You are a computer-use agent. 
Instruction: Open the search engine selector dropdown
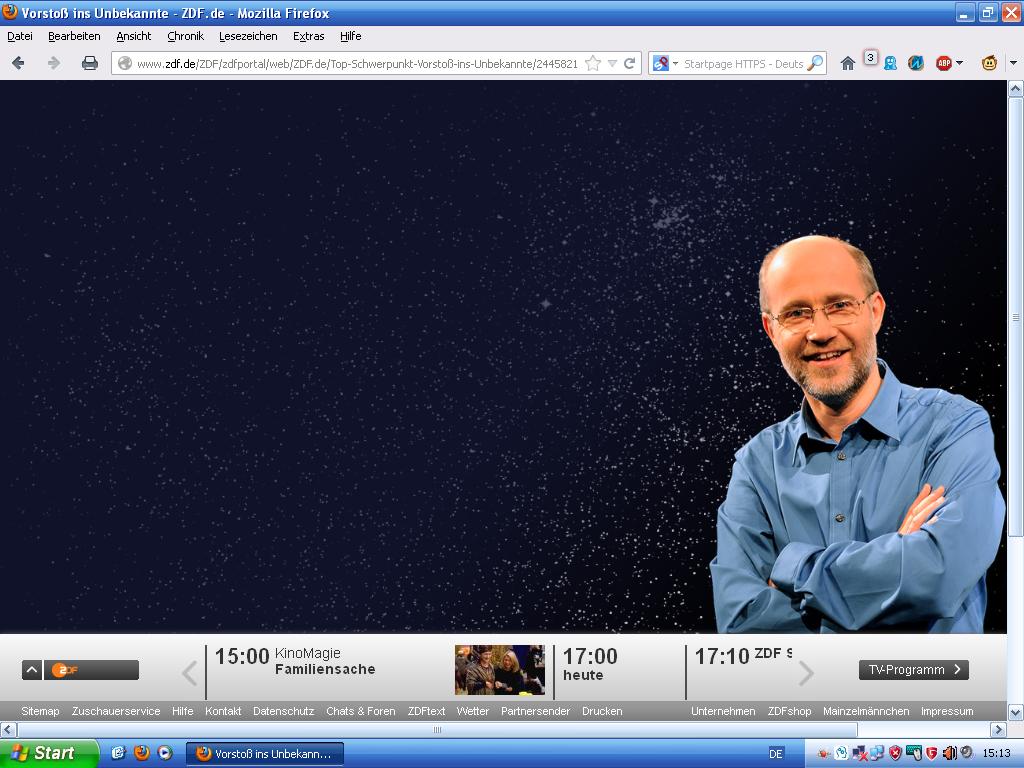[675, 63]
